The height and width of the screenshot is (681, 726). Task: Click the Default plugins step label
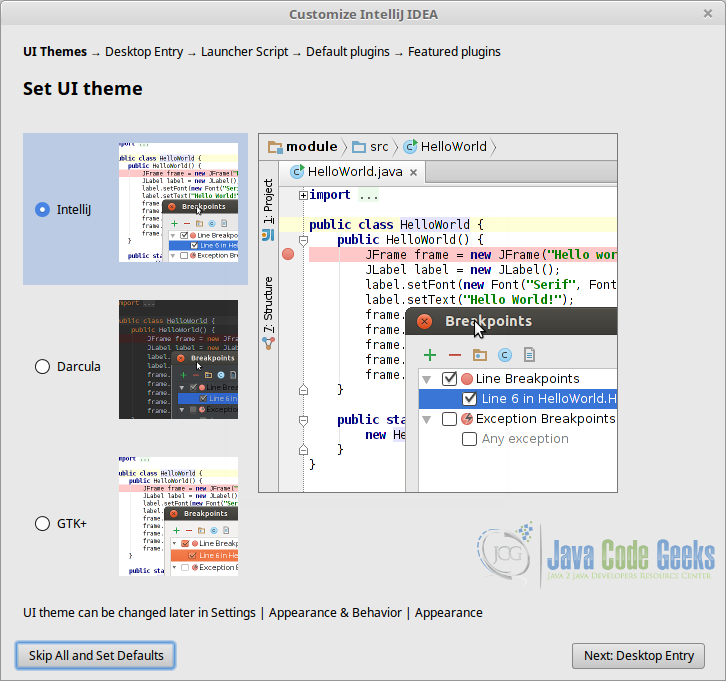click(348, 51)
